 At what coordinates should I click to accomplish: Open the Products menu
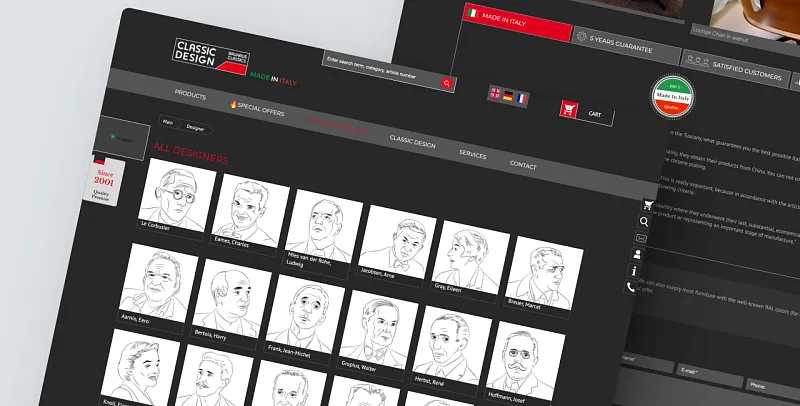[x=190, y=94]
